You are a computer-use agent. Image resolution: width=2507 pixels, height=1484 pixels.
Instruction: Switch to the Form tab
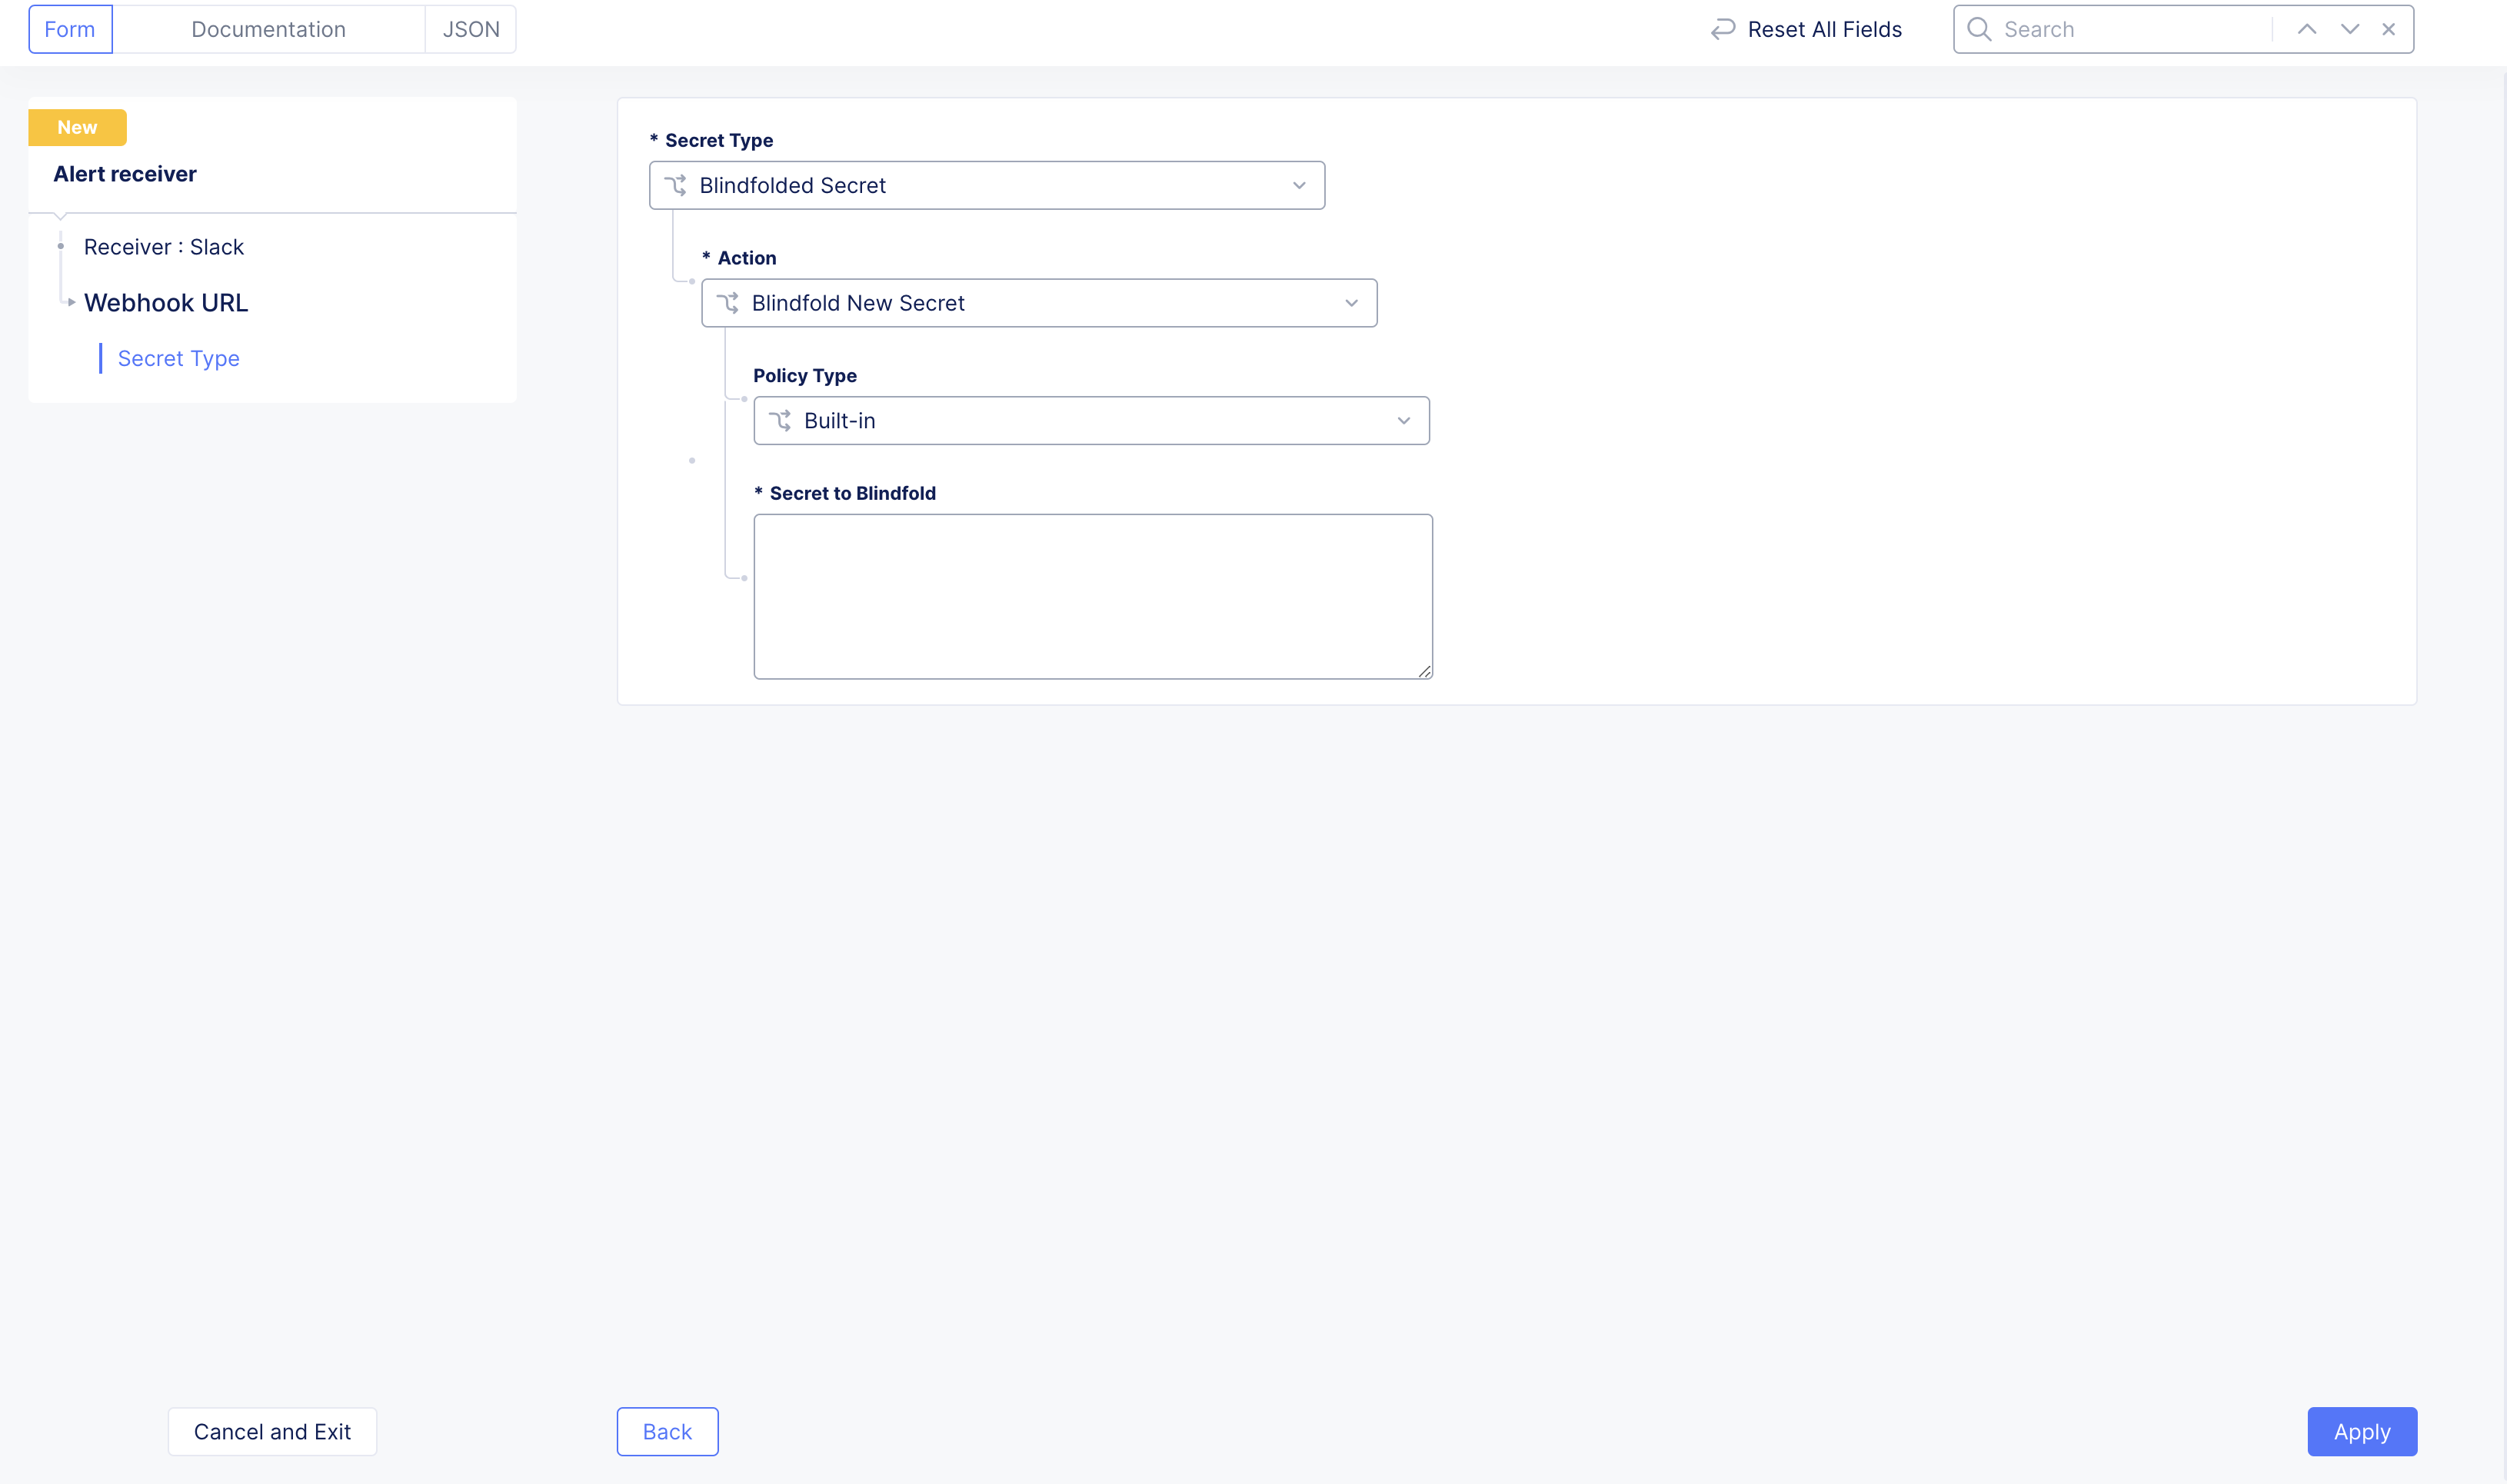[x=69, y=29]
